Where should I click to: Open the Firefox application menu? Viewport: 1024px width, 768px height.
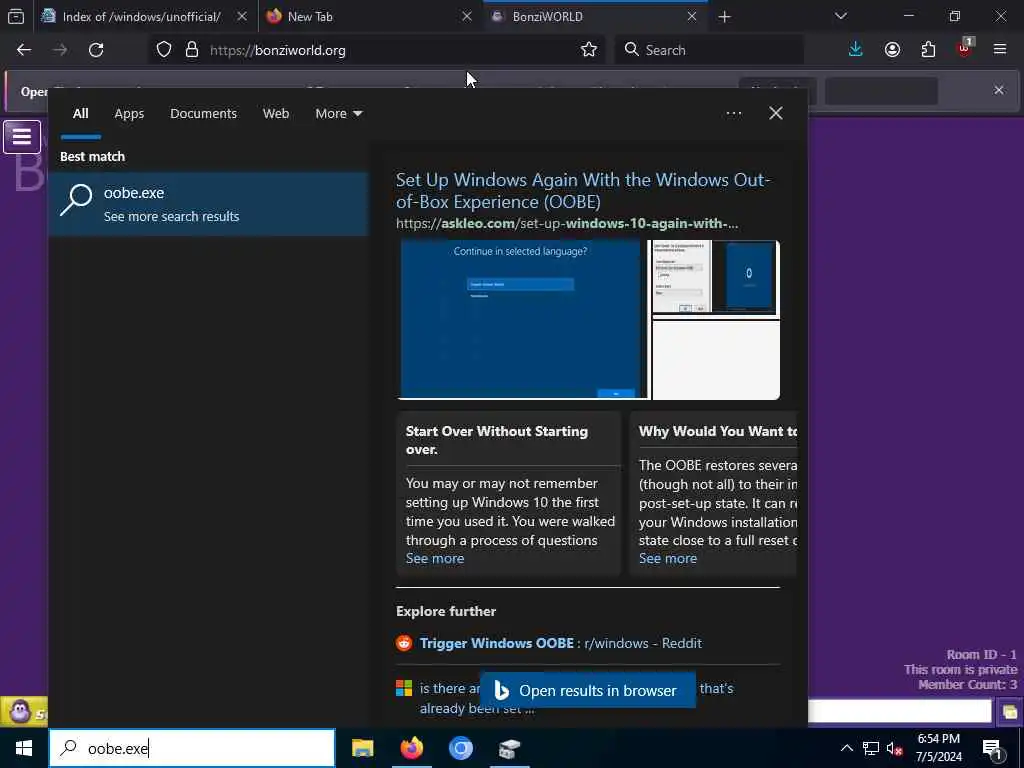(1000, 50)
